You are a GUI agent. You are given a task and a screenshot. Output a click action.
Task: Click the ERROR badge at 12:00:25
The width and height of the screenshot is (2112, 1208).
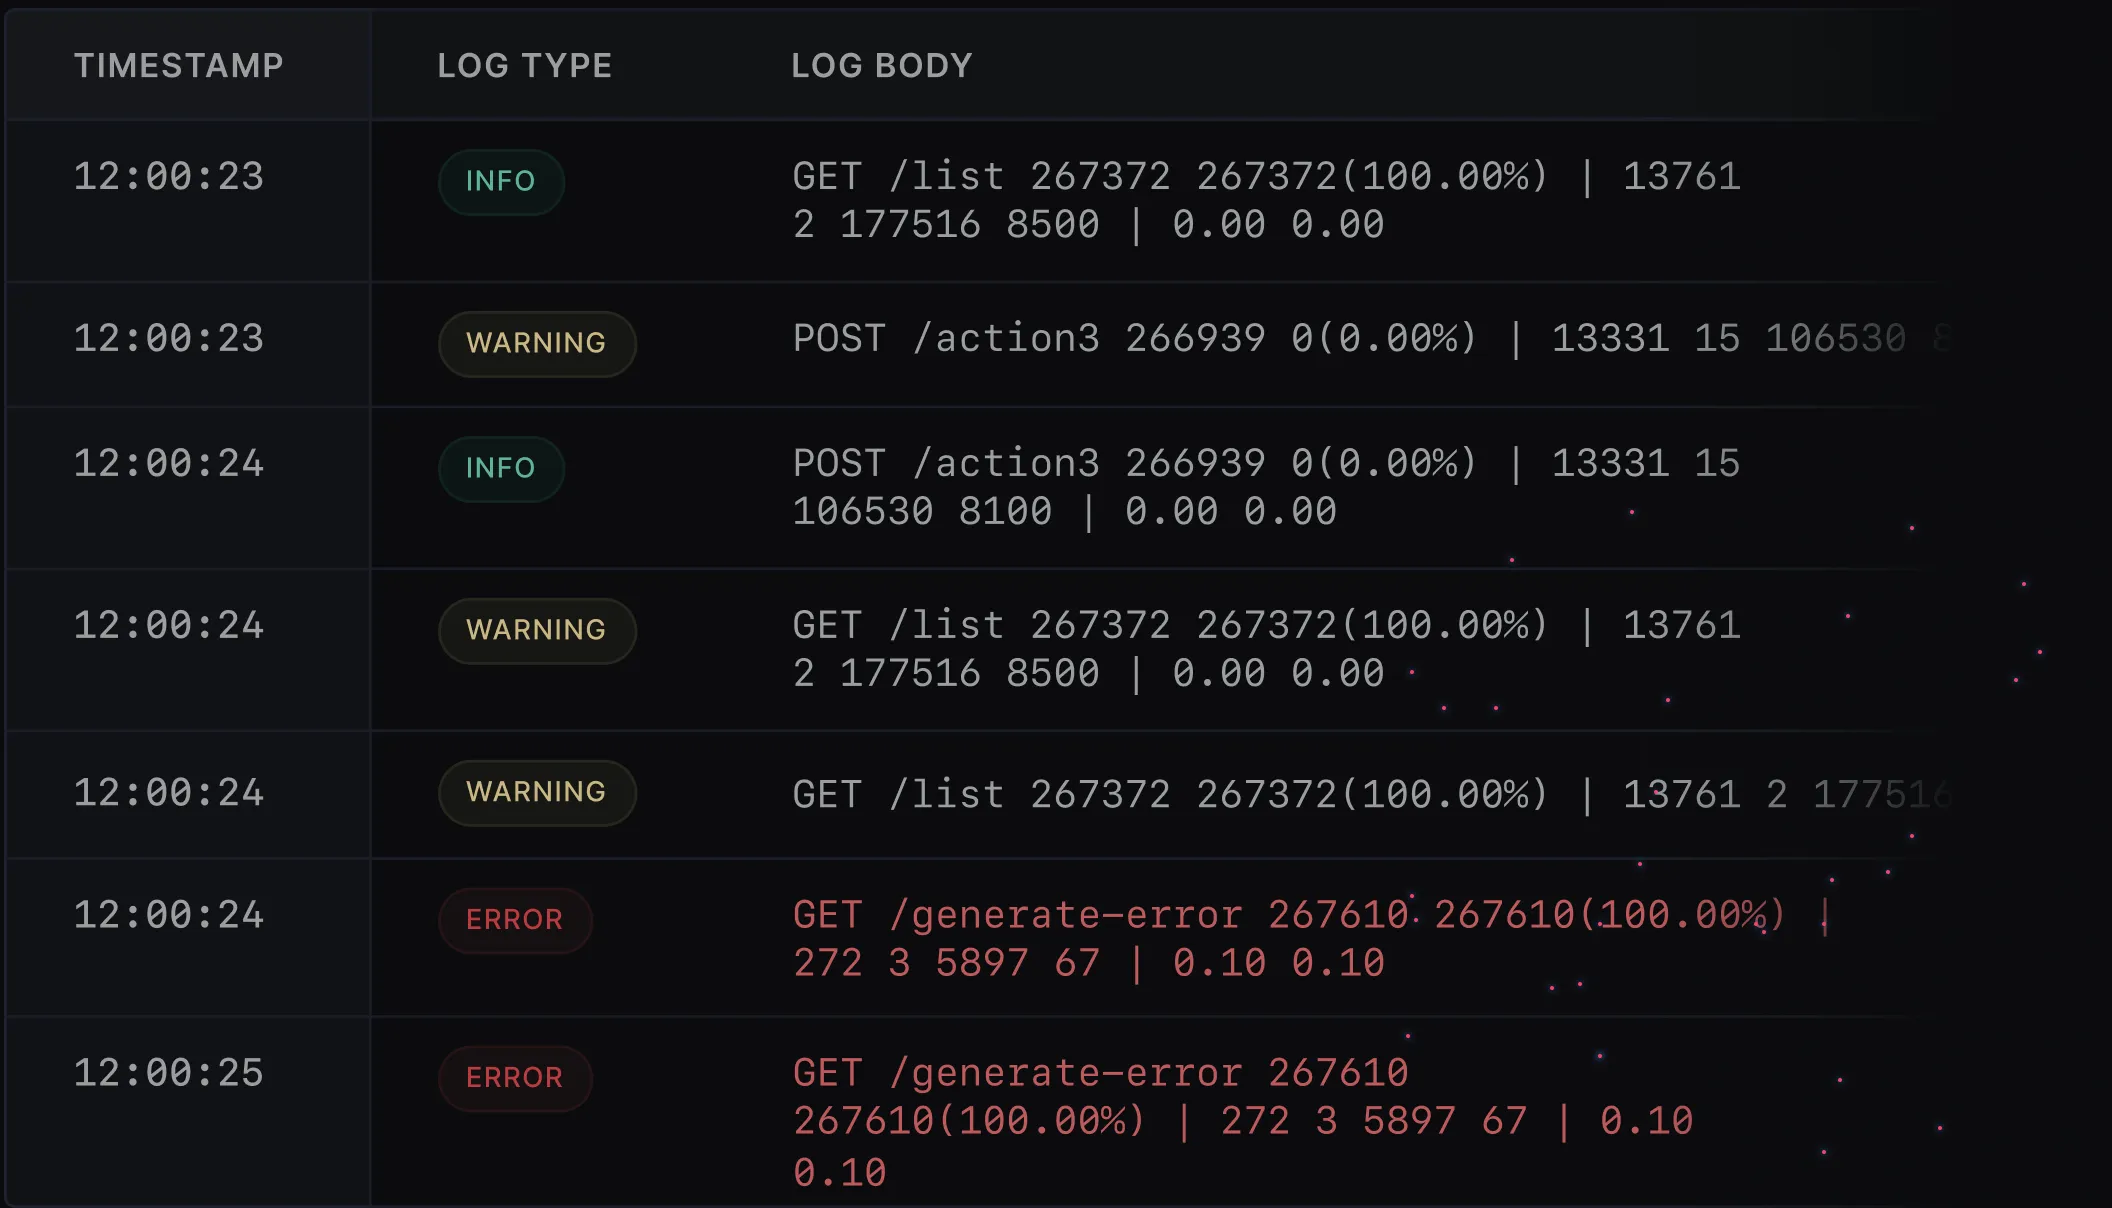pos(515,1078)
